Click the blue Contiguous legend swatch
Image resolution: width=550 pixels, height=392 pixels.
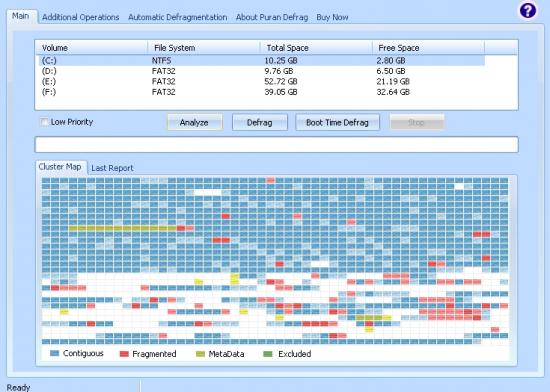54,353
